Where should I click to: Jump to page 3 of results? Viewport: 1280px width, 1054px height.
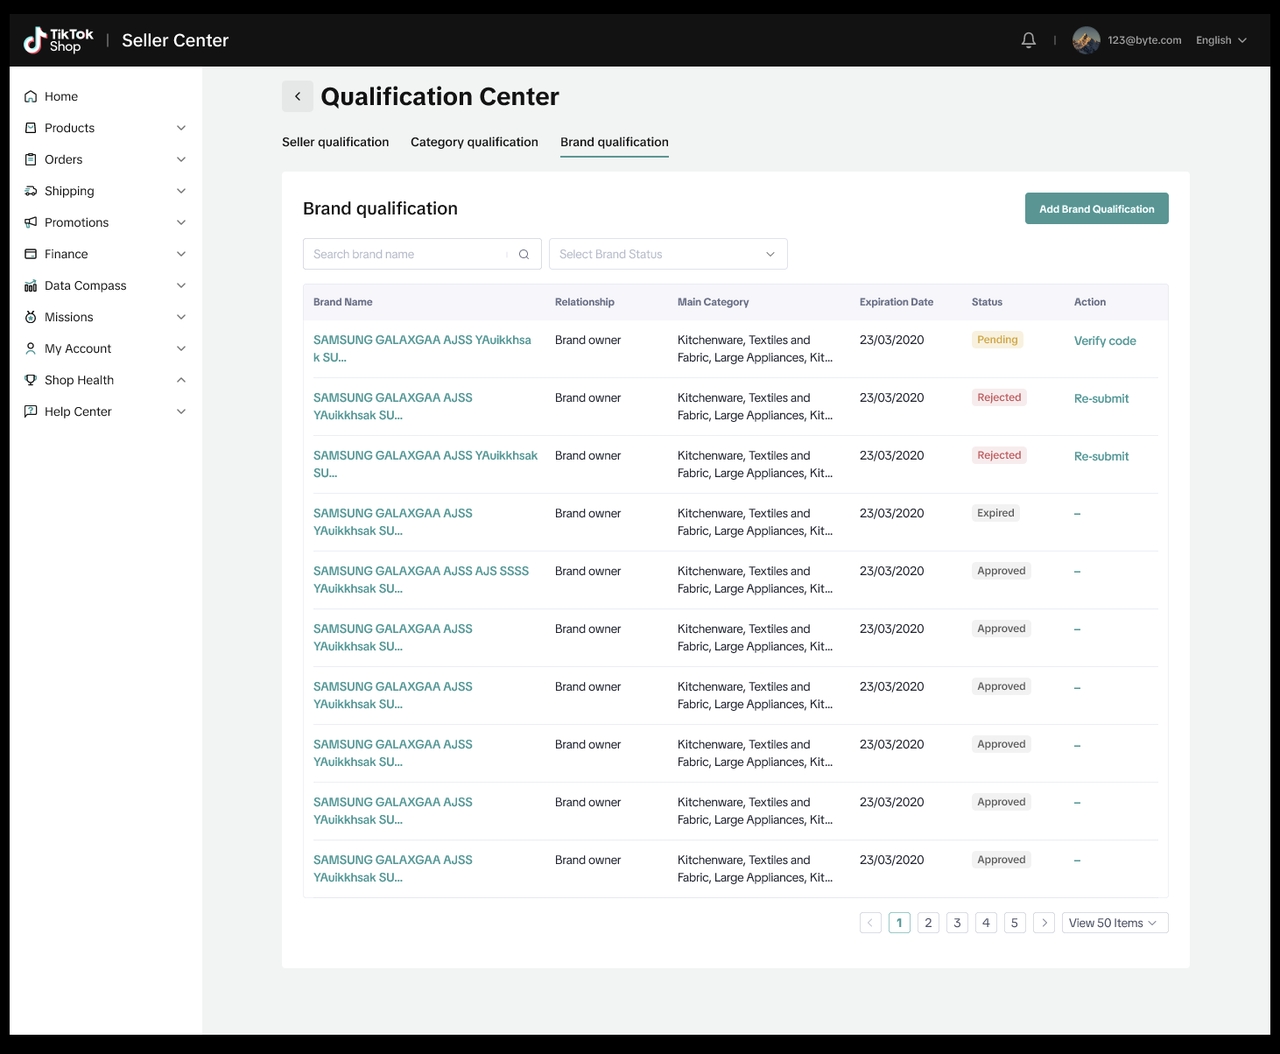957,923
